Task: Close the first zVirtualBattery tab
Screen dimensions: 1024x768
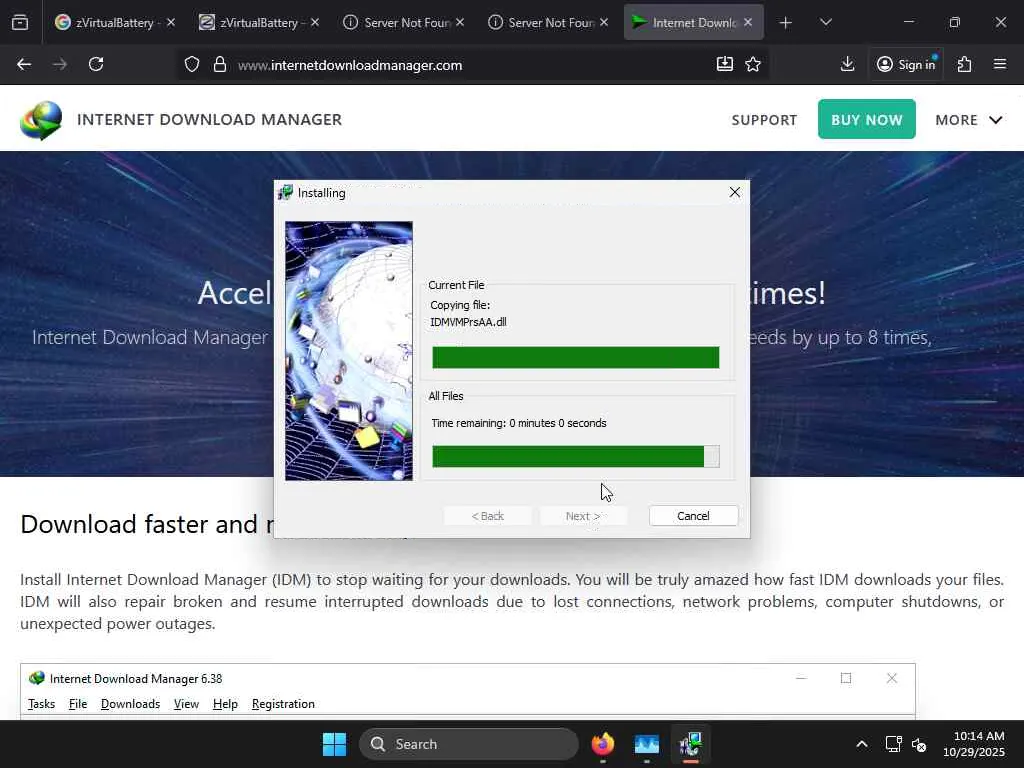Action: pyautogui.click(x=170, y=22)
